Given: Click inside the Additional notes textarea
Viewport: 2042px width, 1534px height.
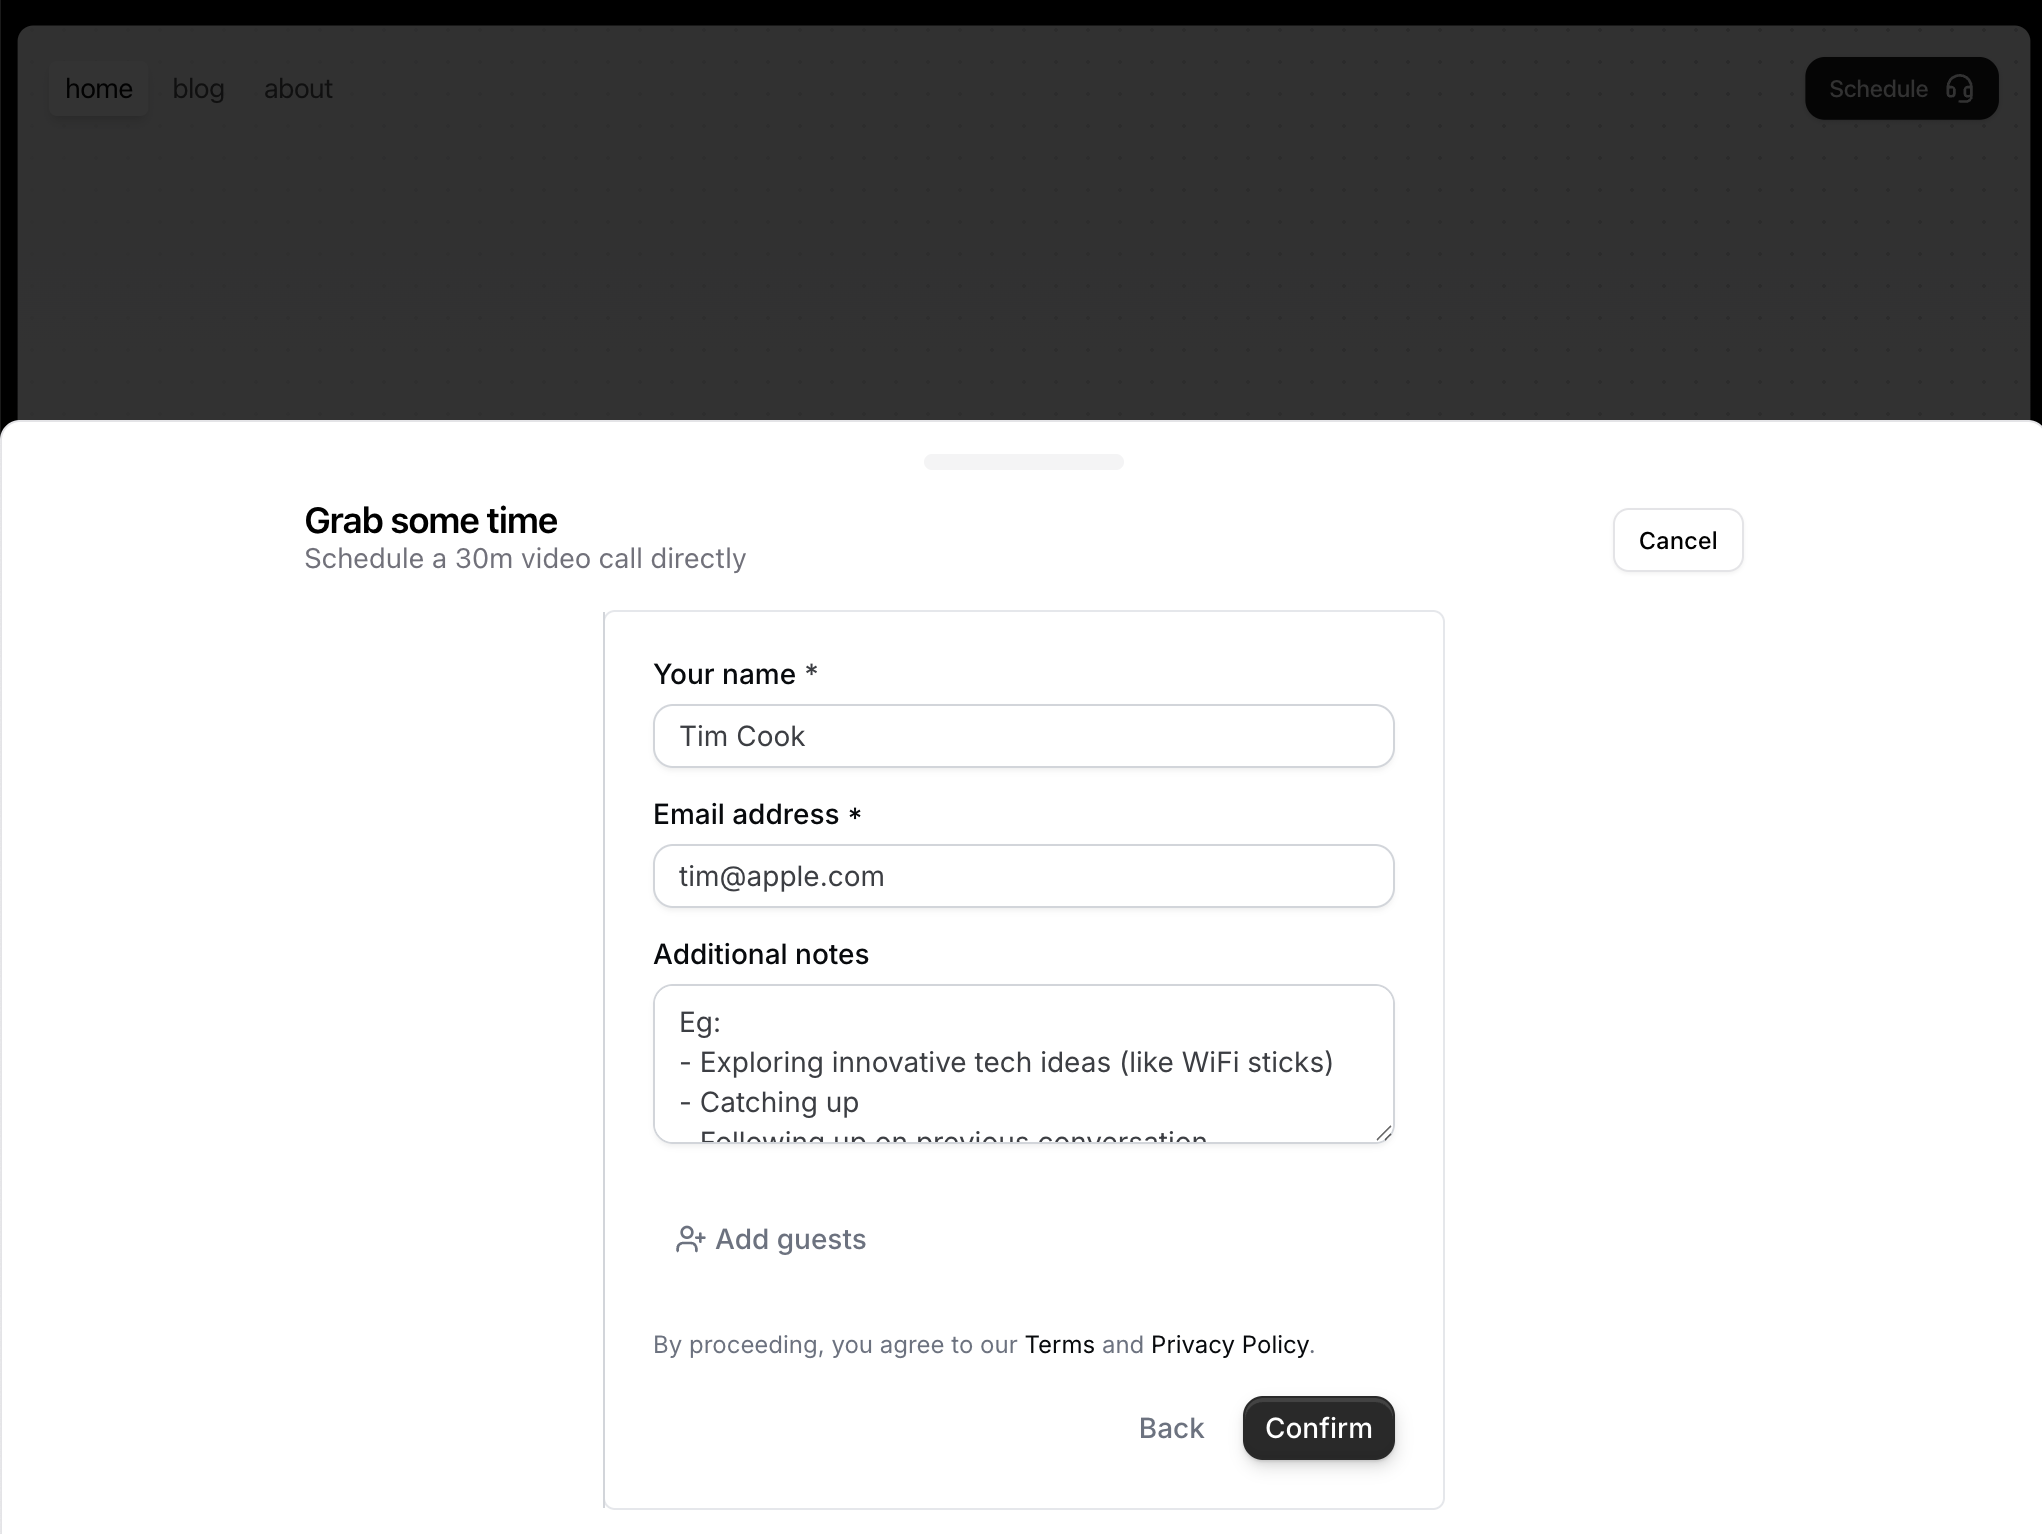Looking at the screenshot, I should 1023,1063.
